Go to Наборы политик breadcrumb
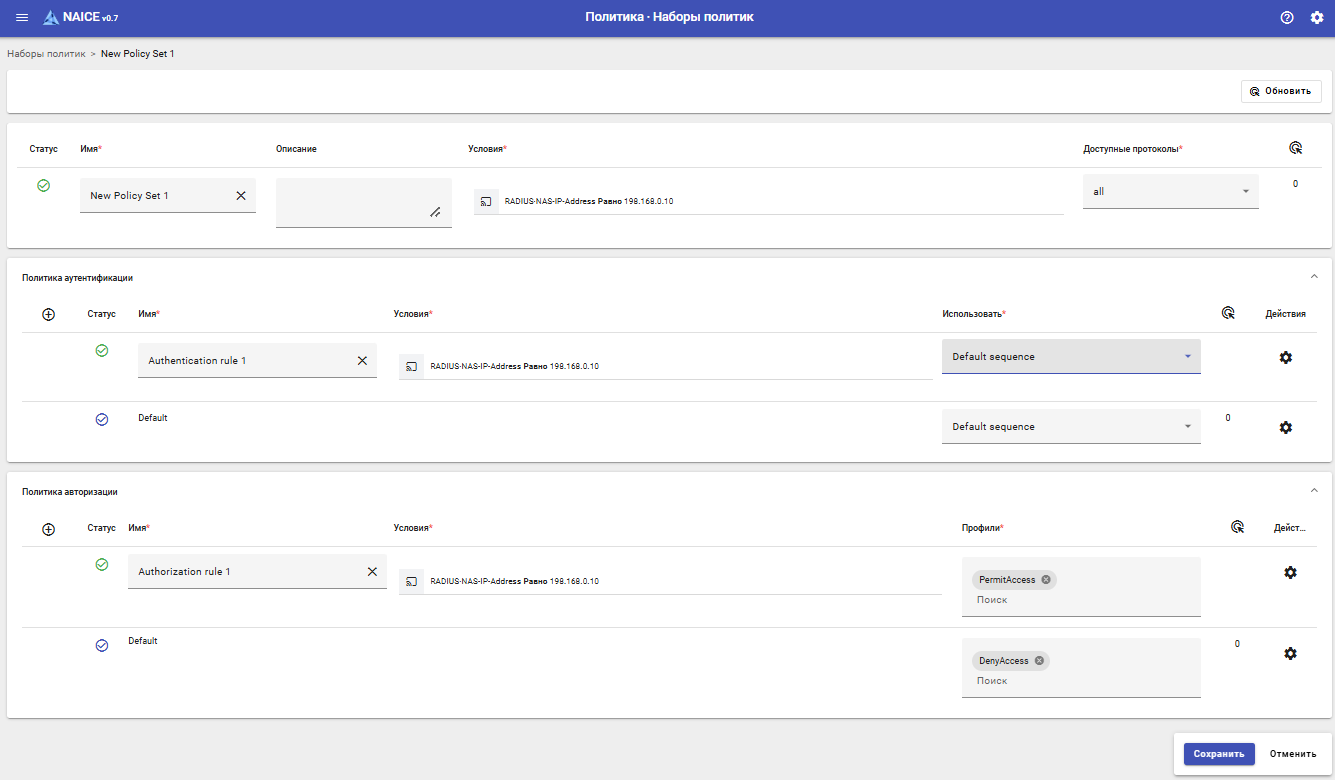 tap(46, 53)
